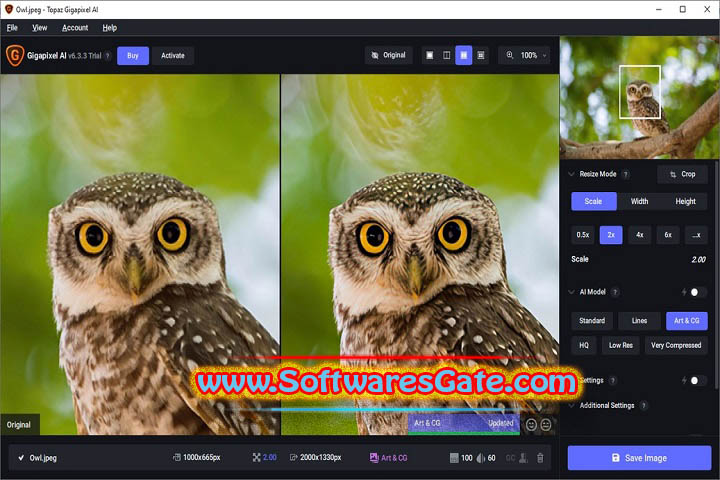
Task: Toggle the AI Model auto switch
Action: [697, 292]
